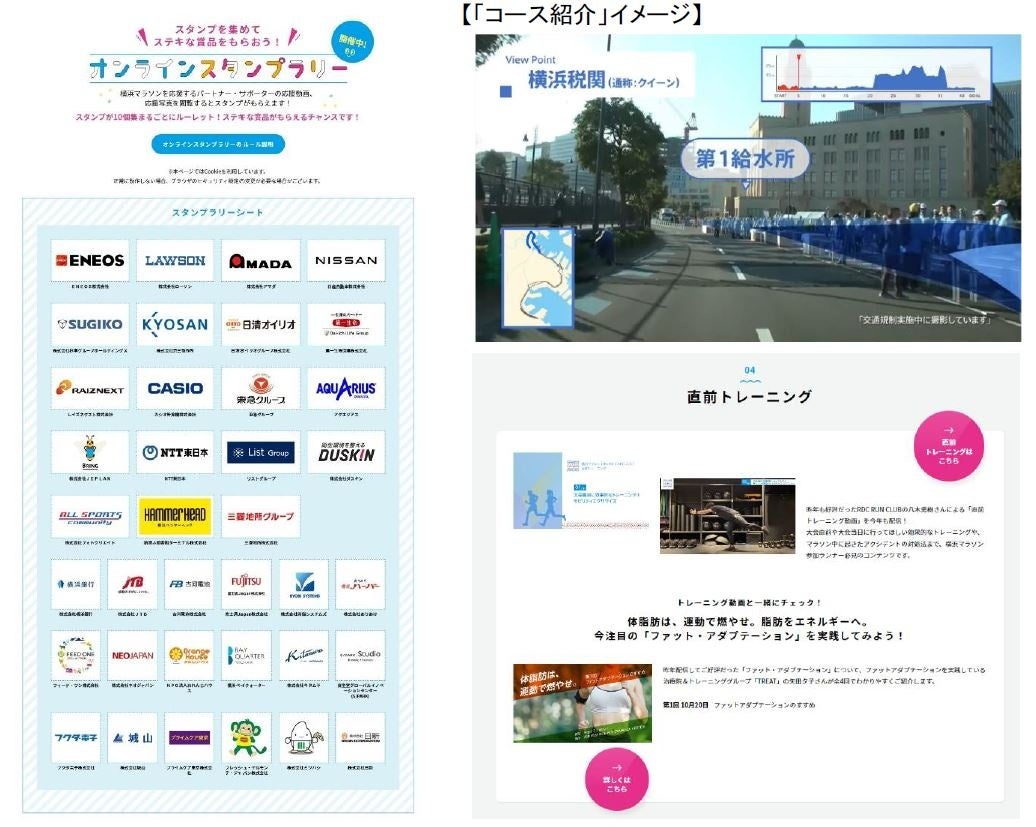Open the AMADA sponsor tile
This screenshot has height=827, width=1036.
(x=260, y=261)
